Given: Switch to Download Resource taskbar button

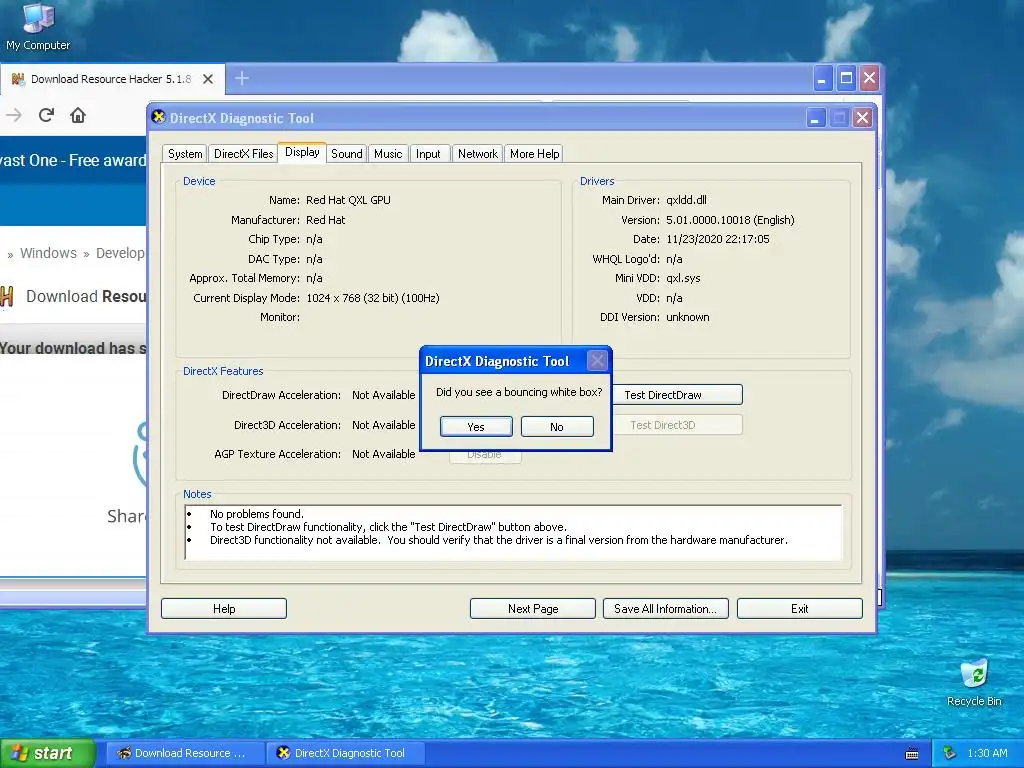Looking at the screenshot, I should [x=185, y=753].
